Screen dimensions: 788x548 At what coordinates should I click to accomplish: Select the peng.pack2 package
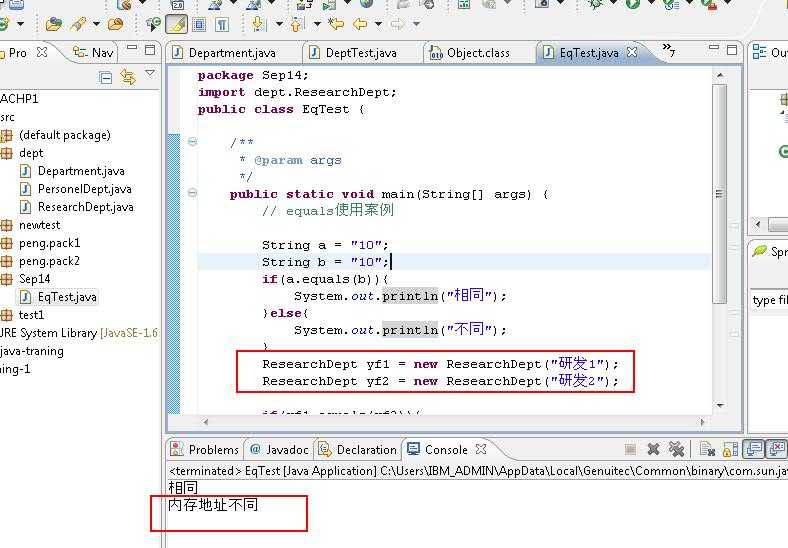pos(49,261)
